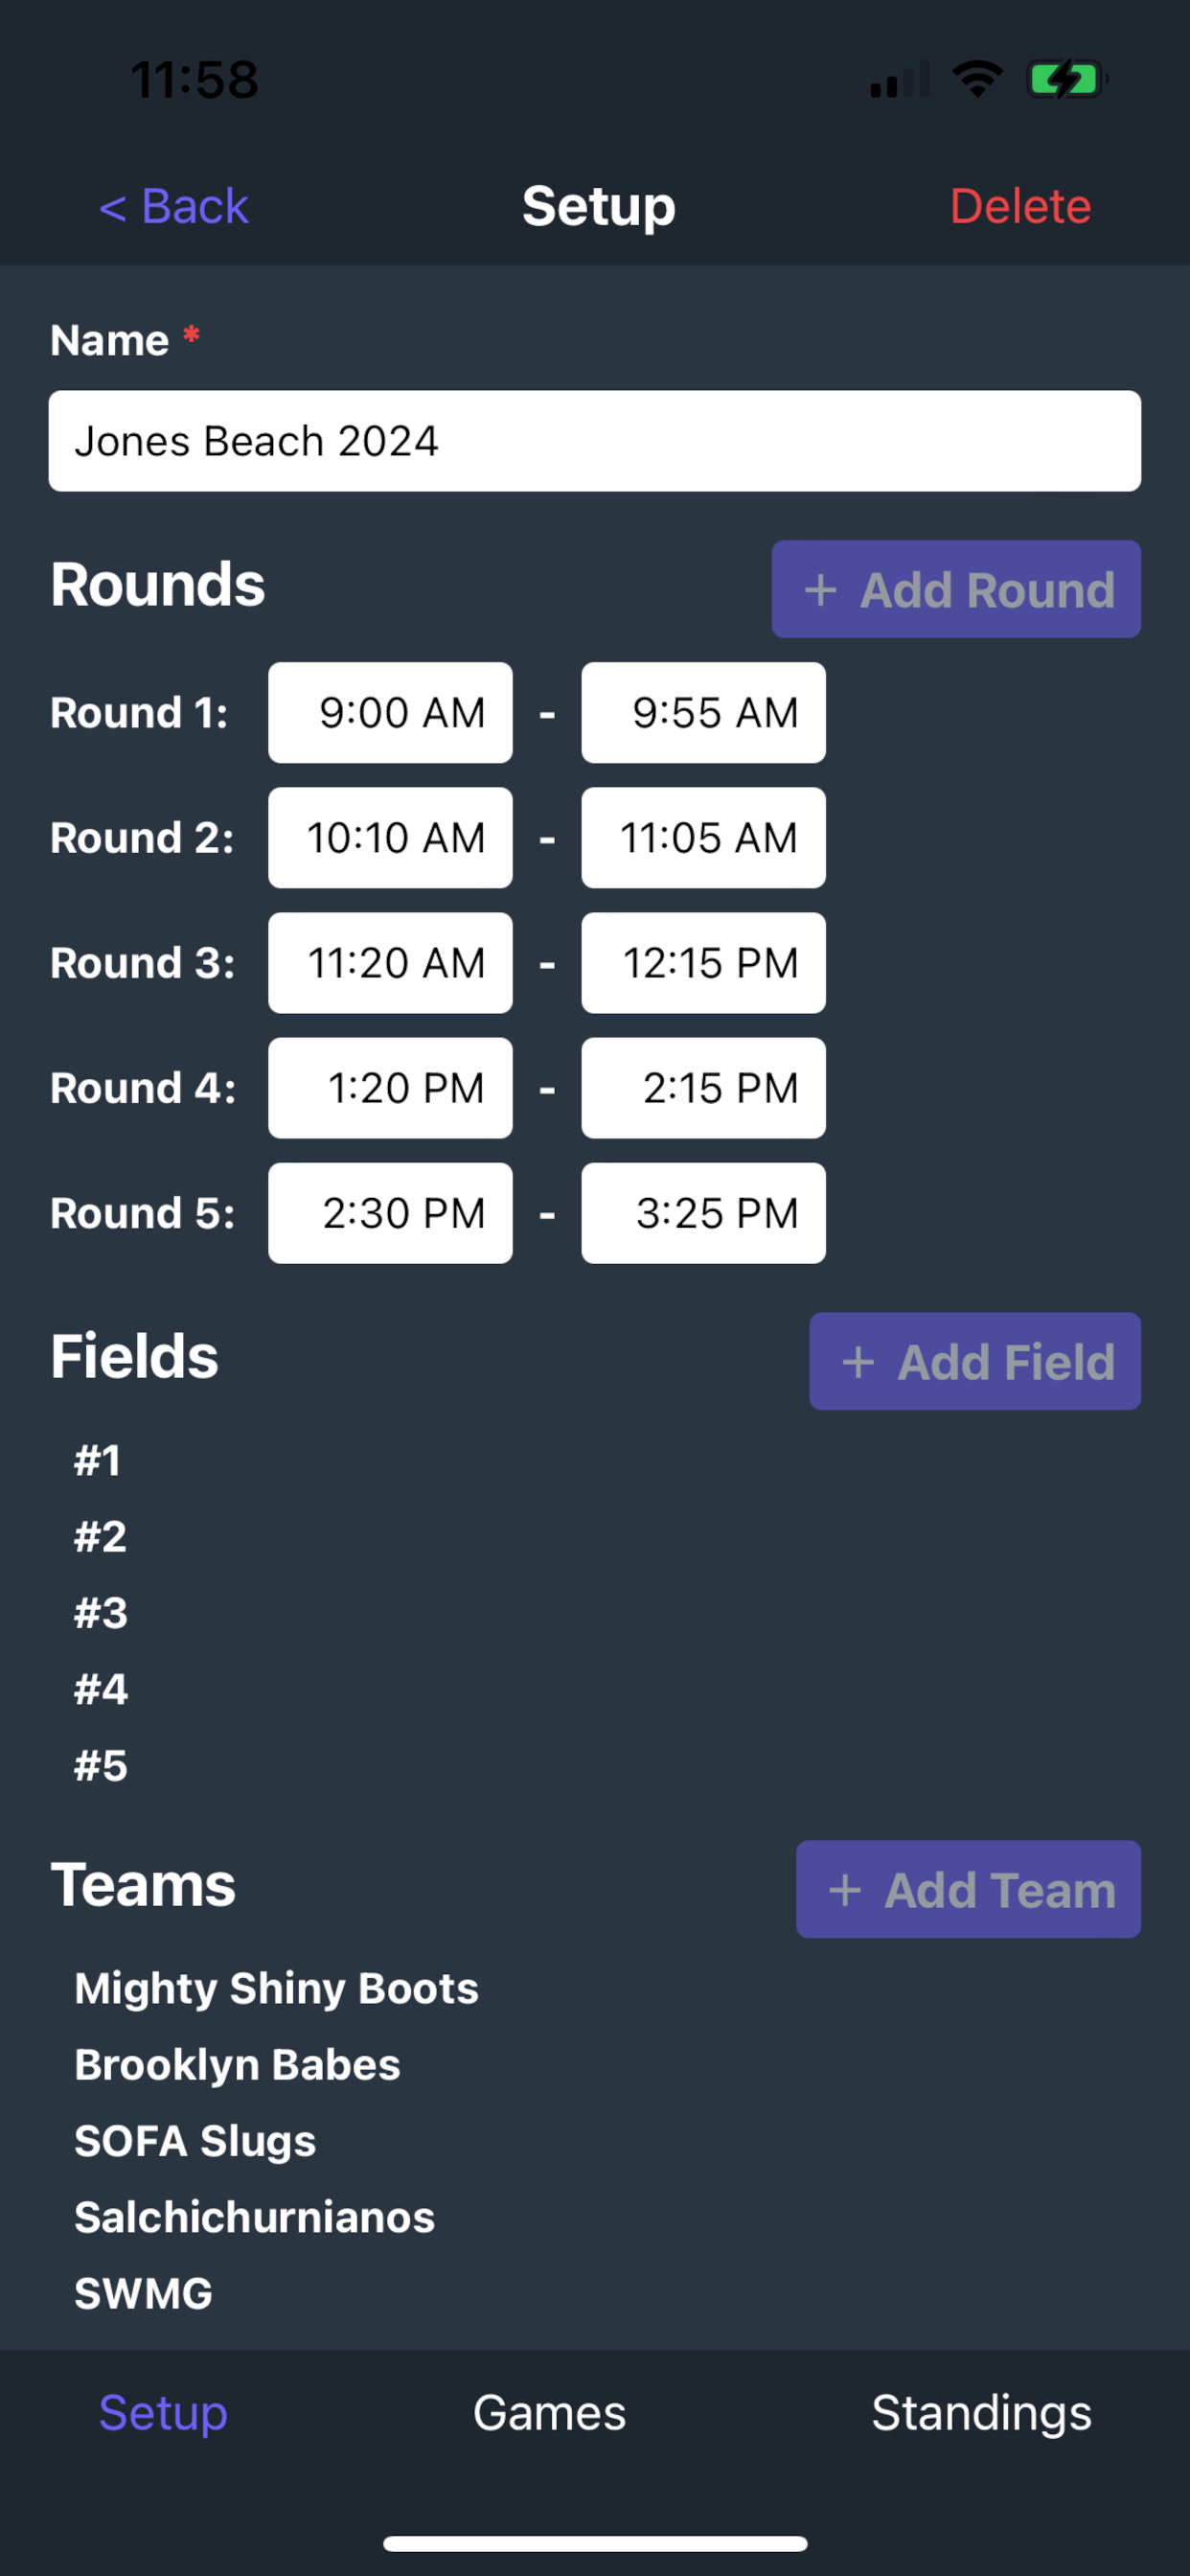
Task: Open Round 1 start time picker
Action: click(390, 713)
